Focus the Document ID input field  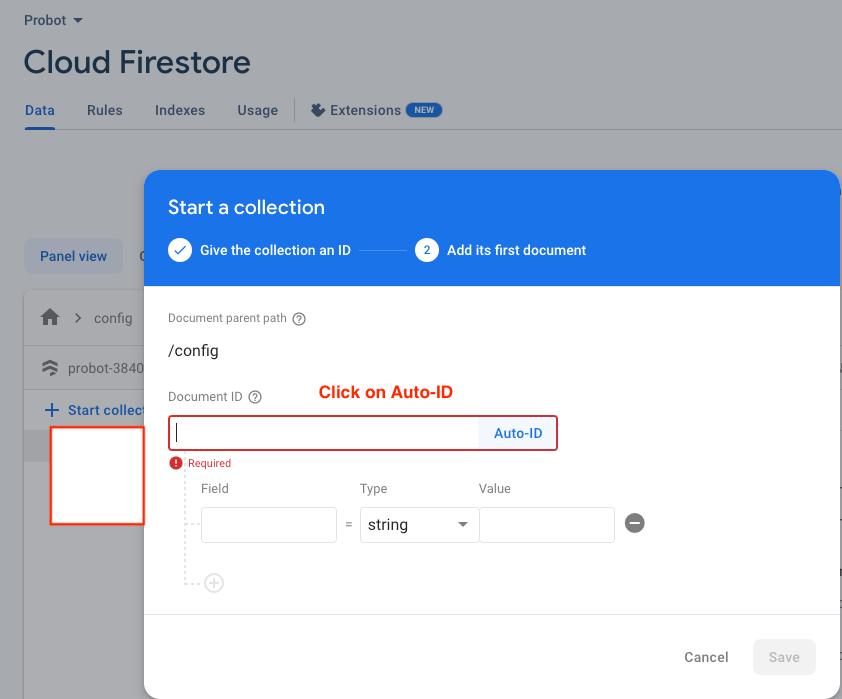click(x=324, y=433)
